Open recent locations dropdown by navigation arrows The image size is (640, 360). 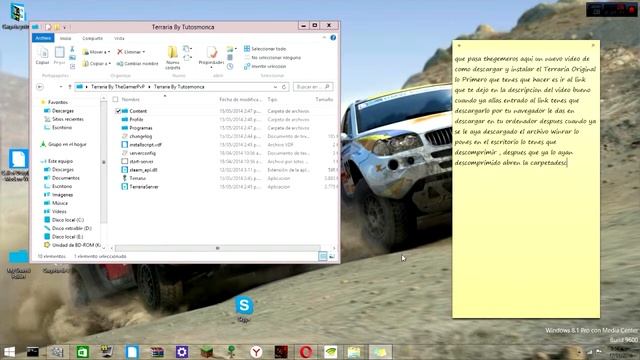pyautogui.click(x=61, y=87)
